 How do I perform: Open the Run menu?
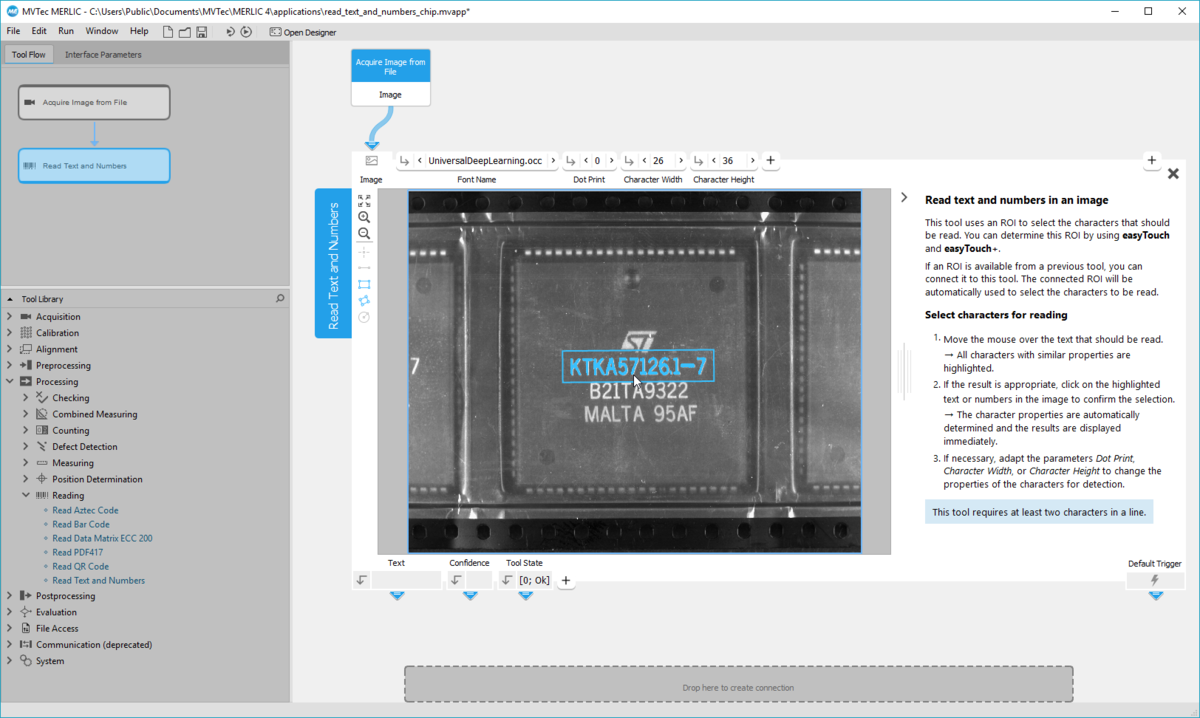(x=65, y=31)
